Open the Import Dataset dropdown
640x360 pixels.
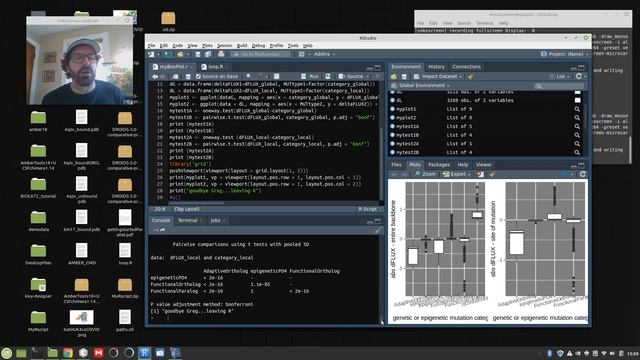438,76
